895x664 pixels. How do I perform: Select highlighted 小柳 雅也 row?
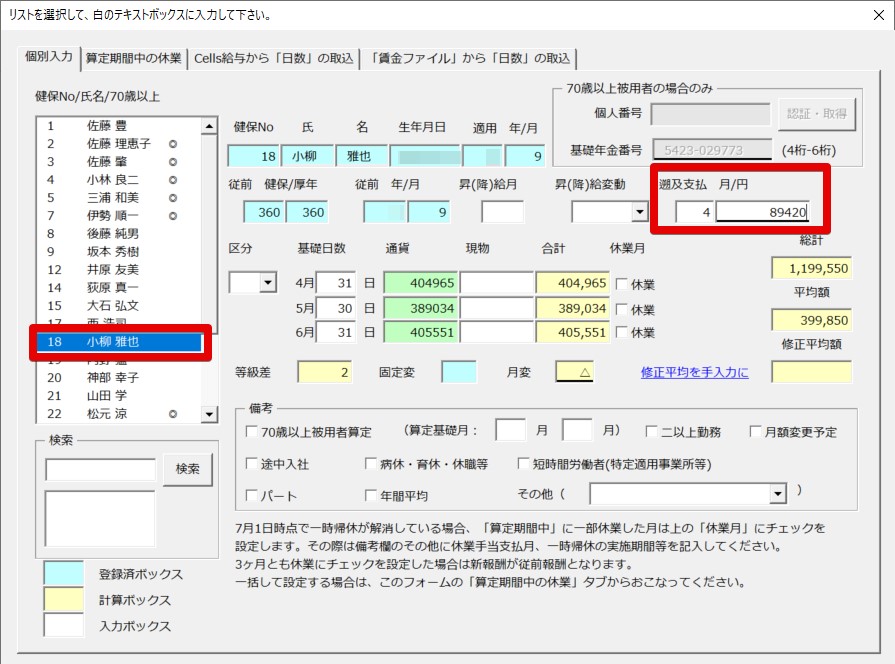118,341
